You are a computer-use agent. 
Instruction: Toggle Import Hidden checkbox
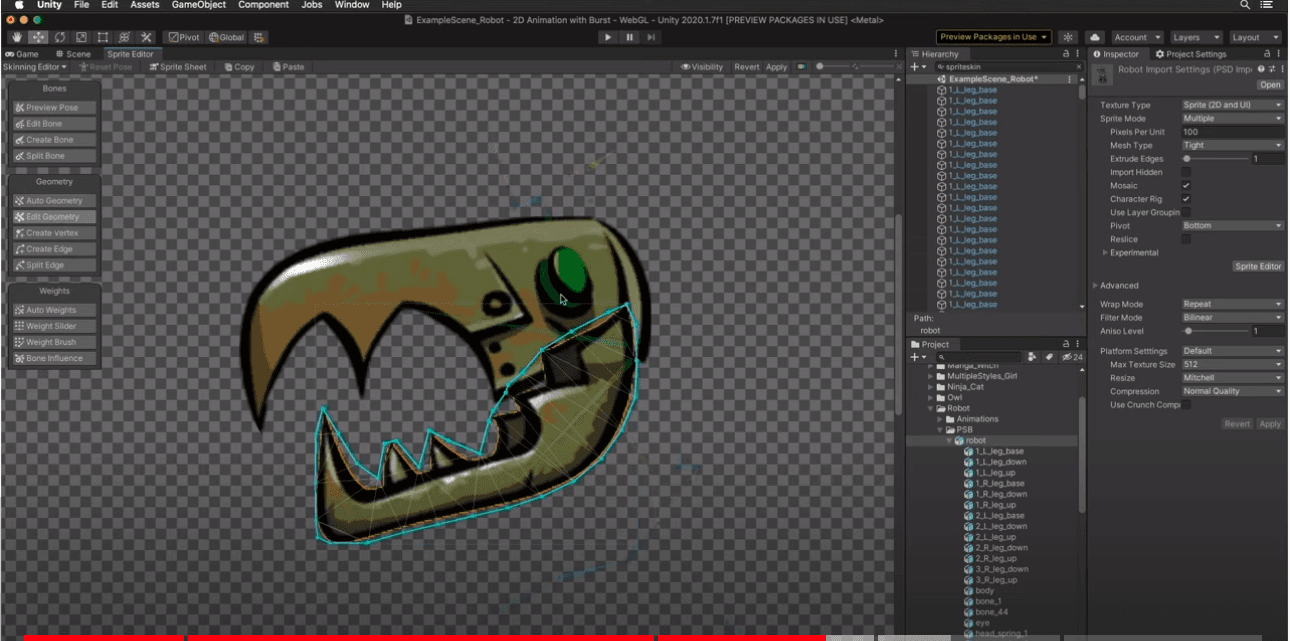point(1186,172)
